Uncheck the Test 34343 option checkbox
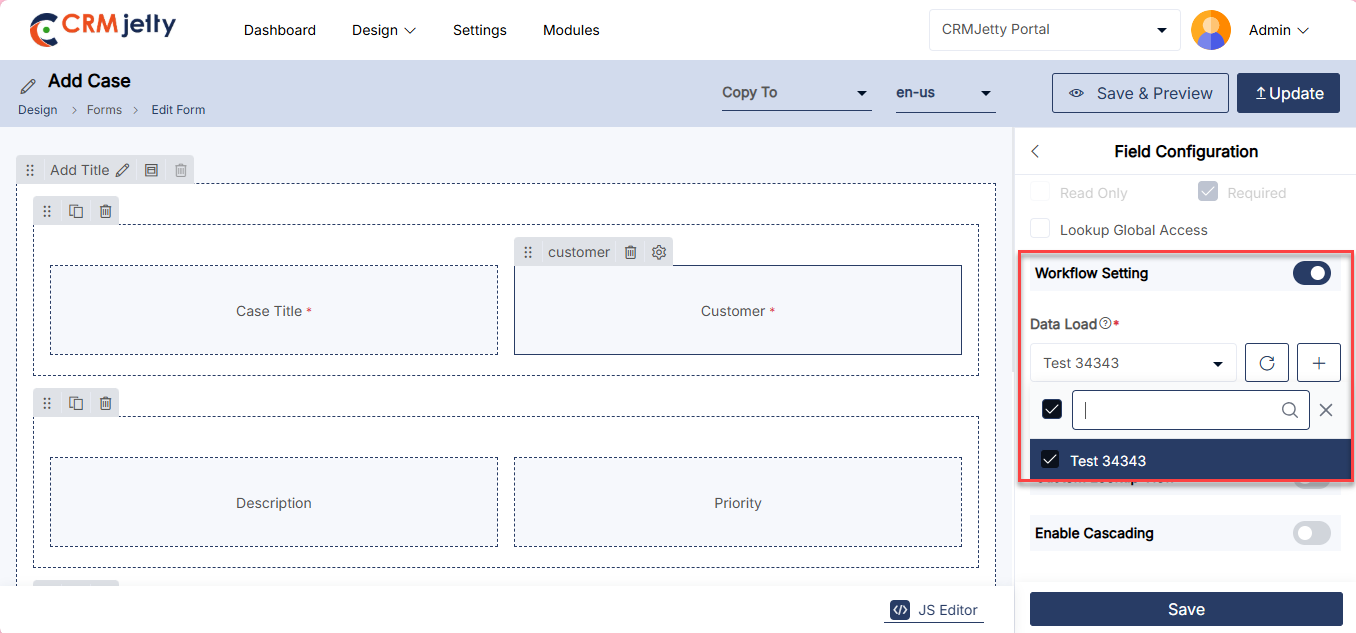 click(x=1050, y=460)
